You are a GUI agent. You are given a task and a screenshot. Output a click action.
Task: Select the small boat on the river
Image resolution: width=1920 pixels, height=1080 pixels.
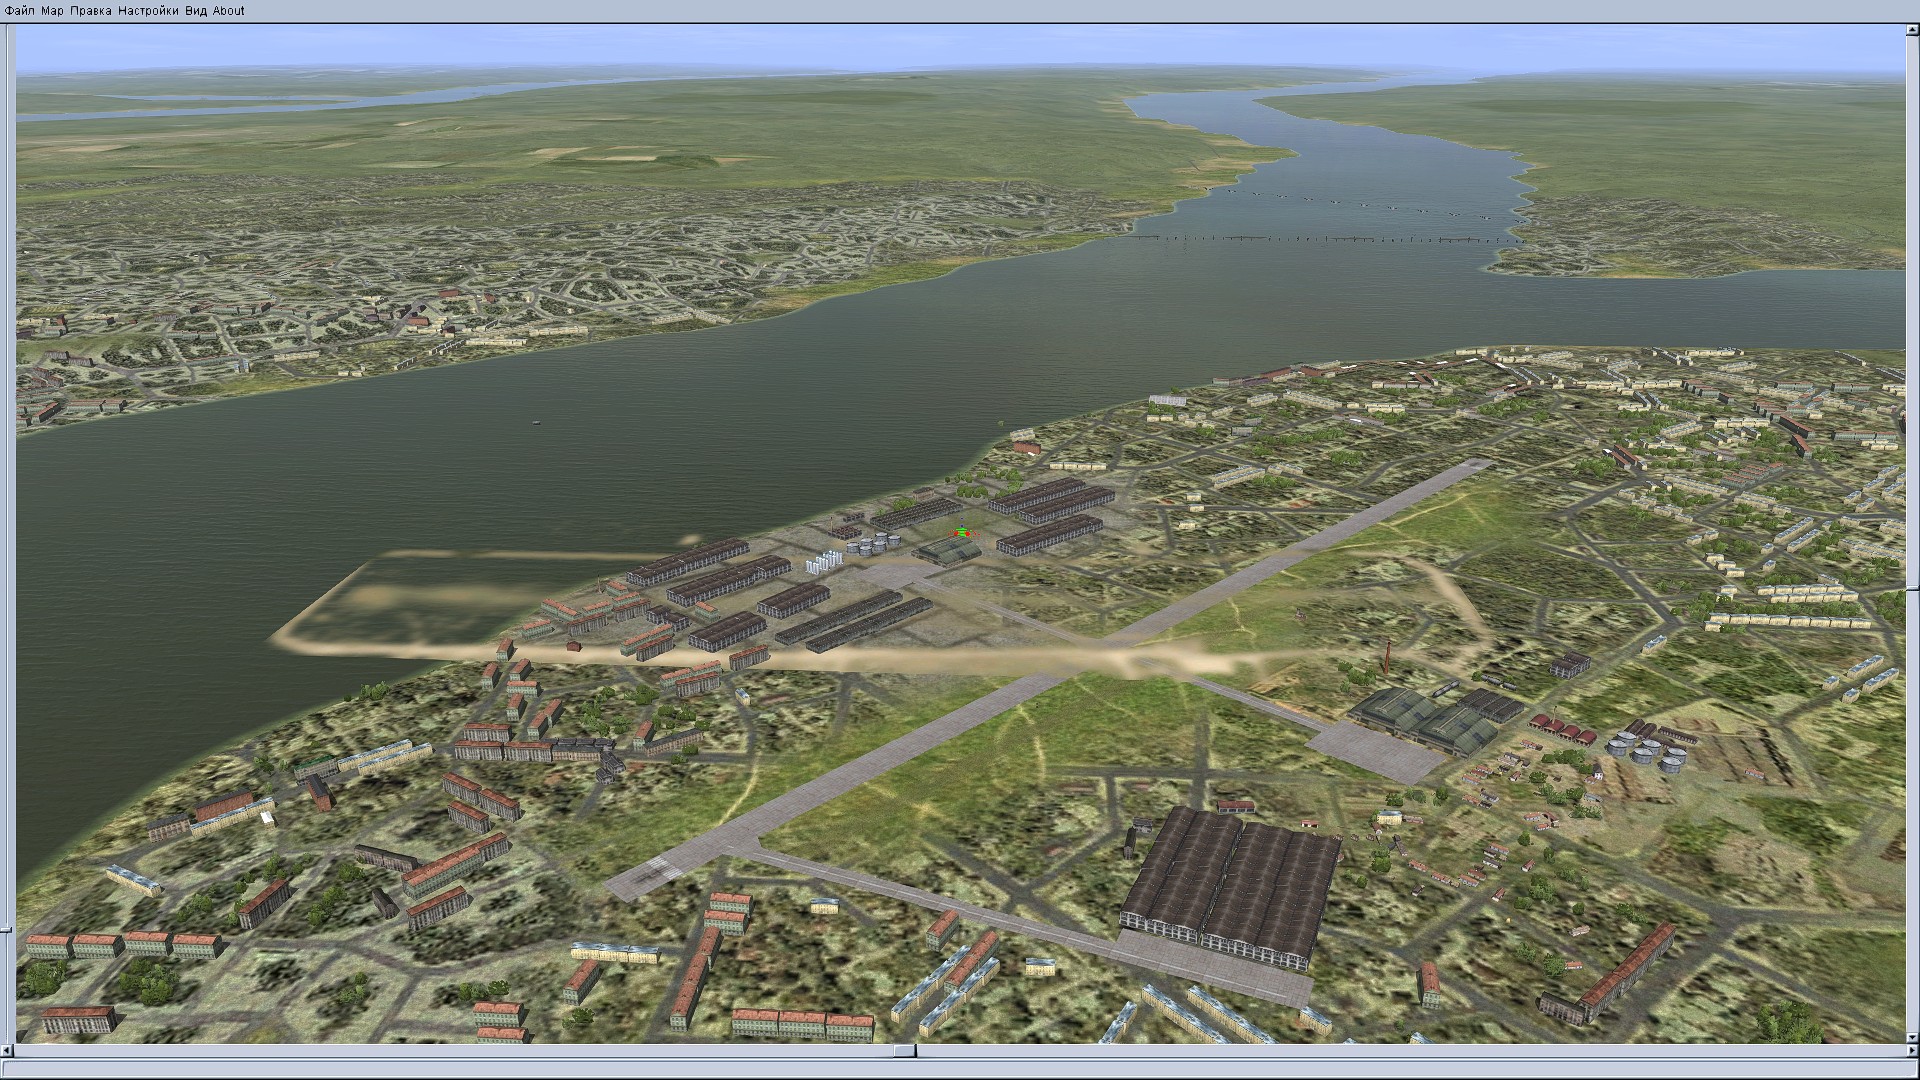coord(536,421)
